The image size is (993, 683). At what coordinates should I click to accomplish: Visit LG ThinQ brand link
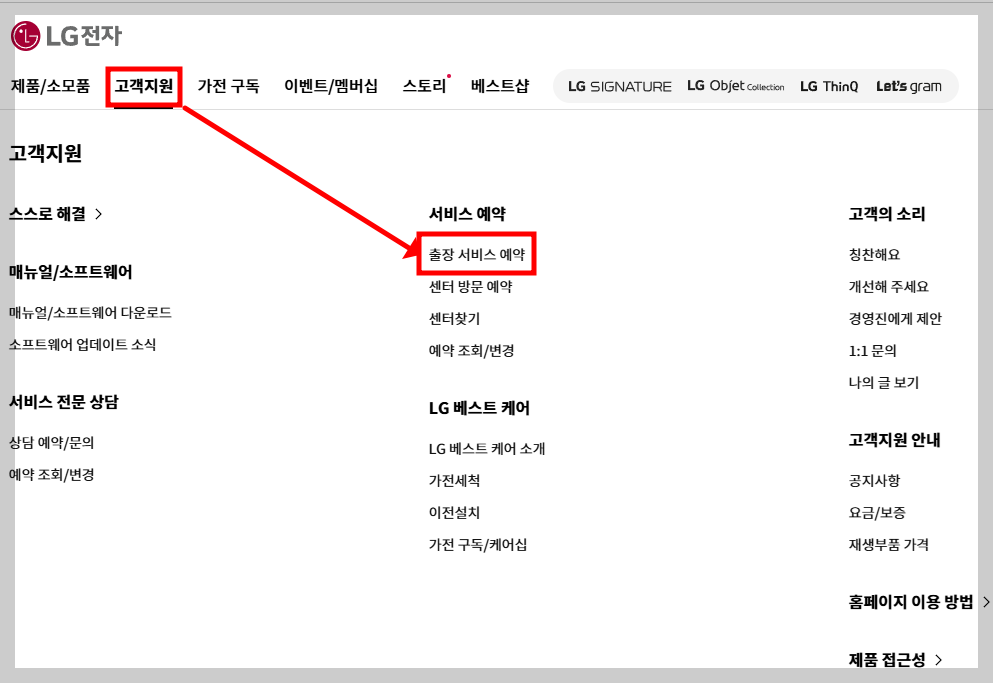click(x=829, y=86)
